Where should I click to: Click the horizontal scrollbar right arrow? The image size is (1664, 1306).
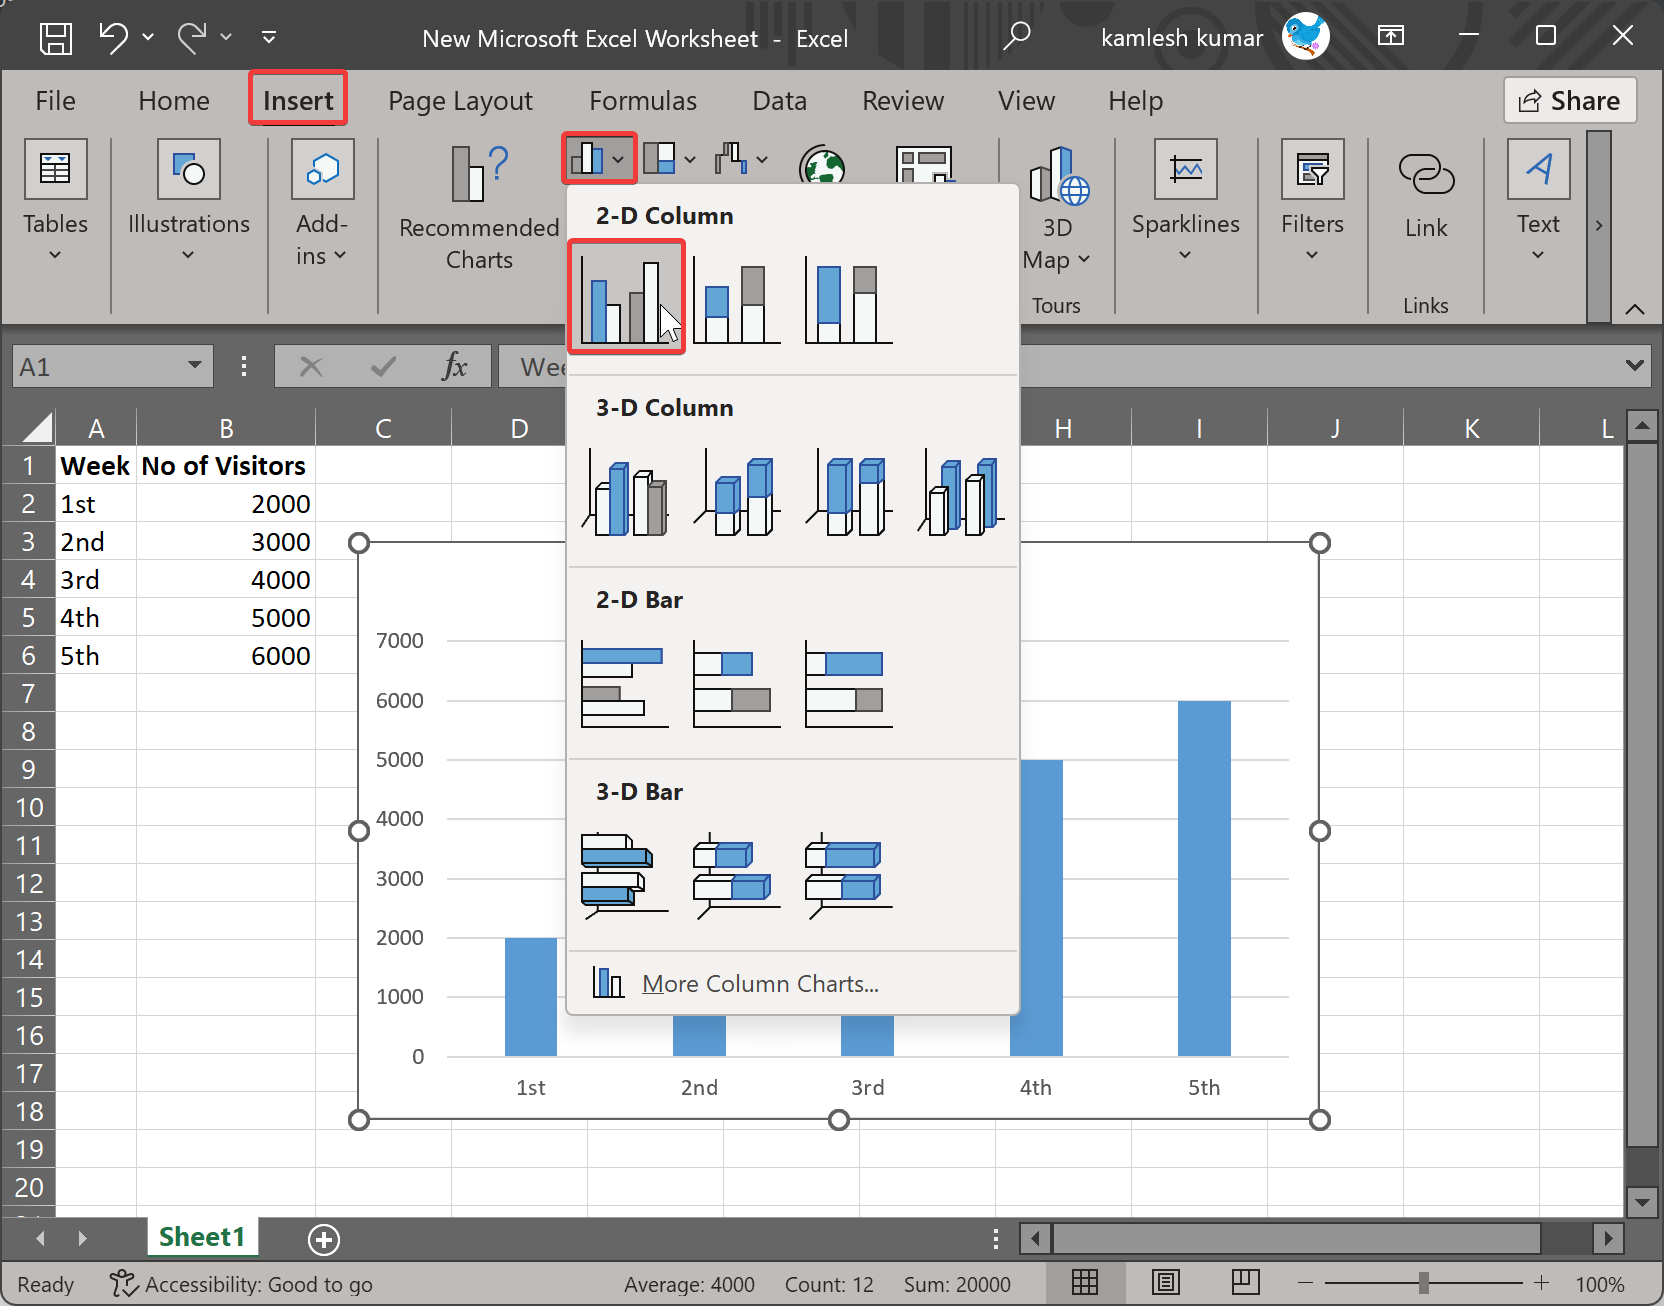[1608, 1239]
